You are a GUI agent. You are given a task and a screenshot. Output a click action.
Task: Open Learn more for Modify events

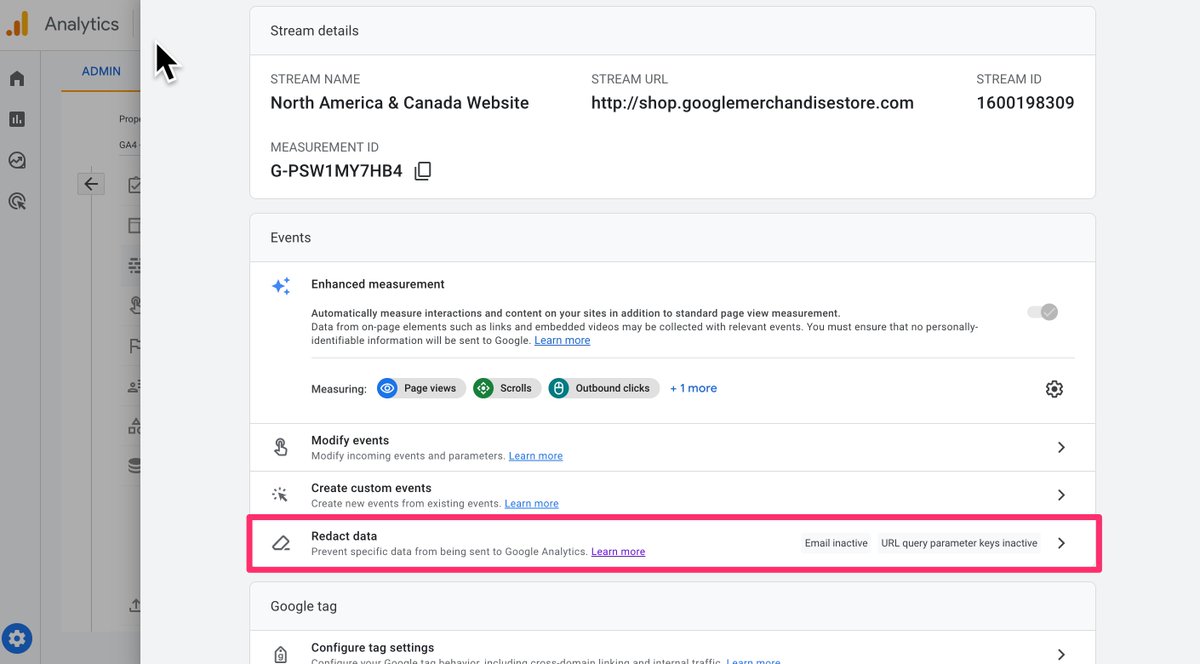coord(535,456)
